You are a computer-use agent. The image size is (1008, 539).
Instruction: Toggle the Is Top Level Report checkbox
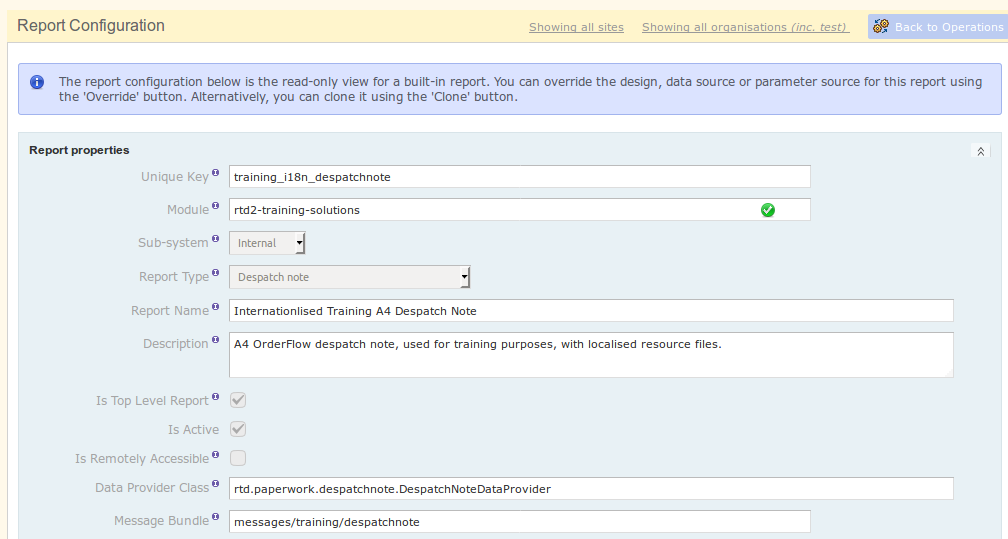point(238,400)
